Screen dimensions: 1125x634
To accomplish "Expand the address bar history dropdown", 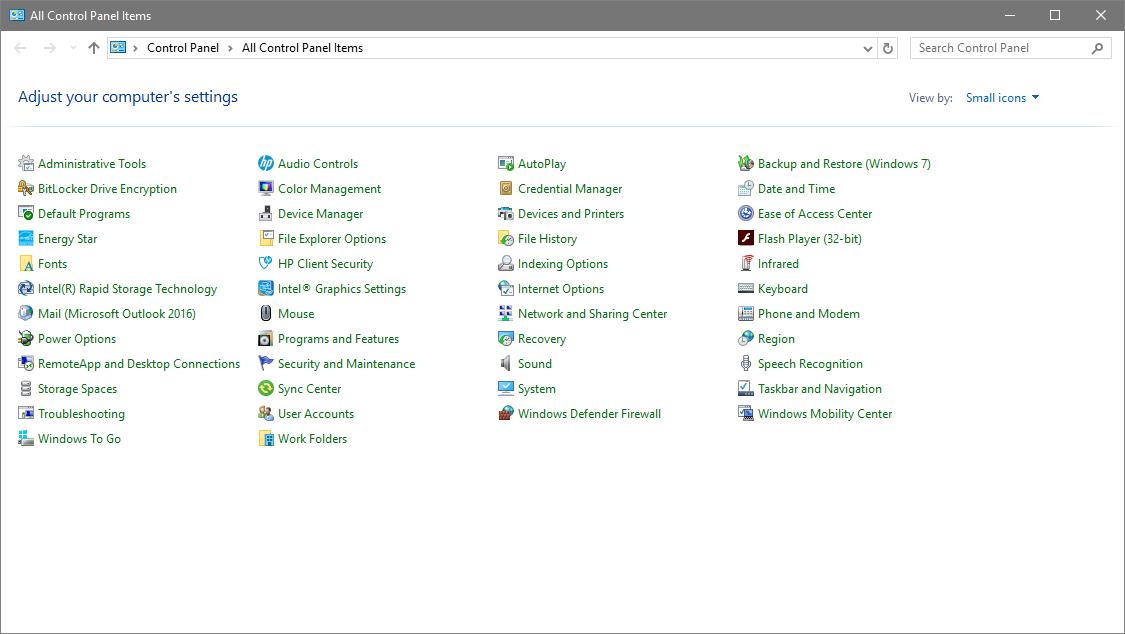I will 867,48.
